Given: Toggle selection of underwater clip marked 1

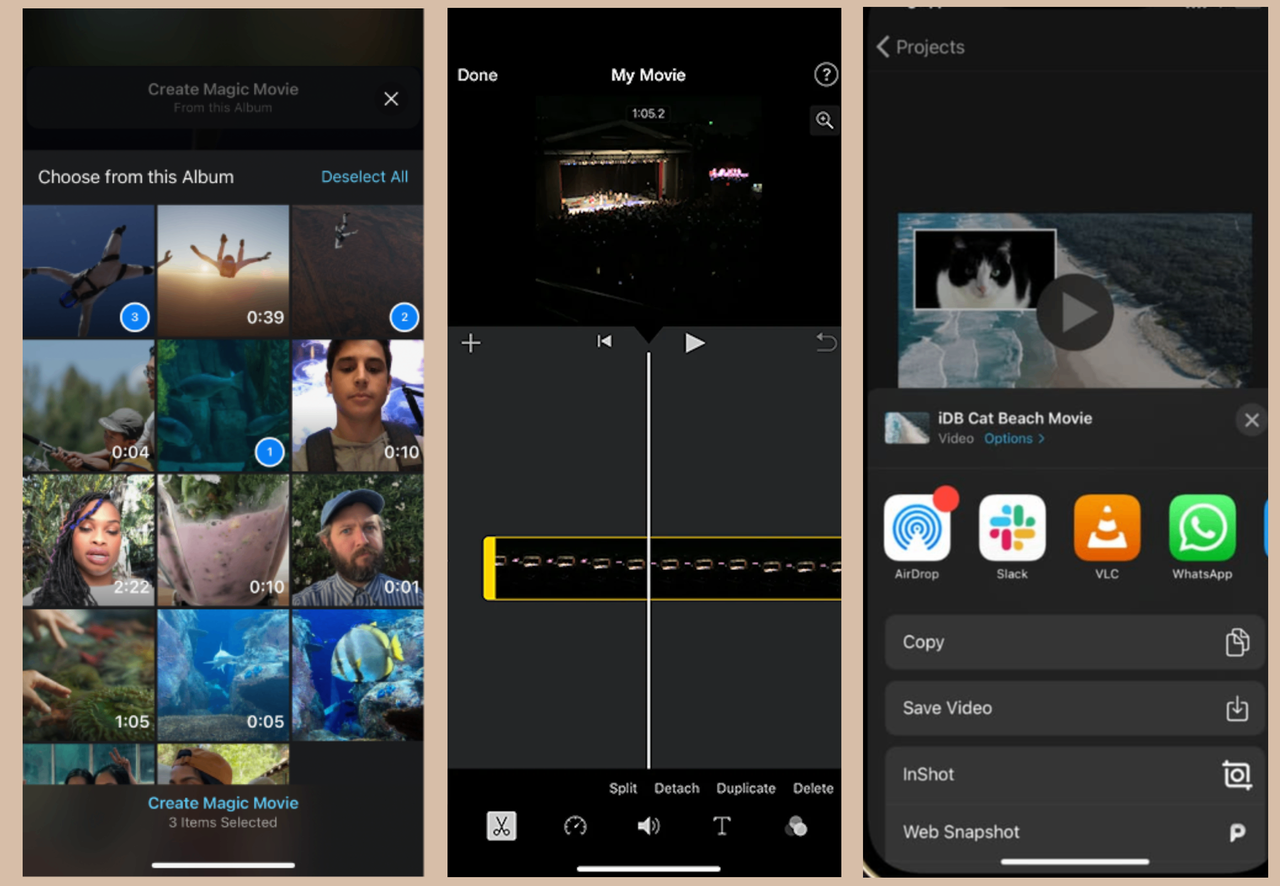Looking at the screenshot, I should coord(269,451).
